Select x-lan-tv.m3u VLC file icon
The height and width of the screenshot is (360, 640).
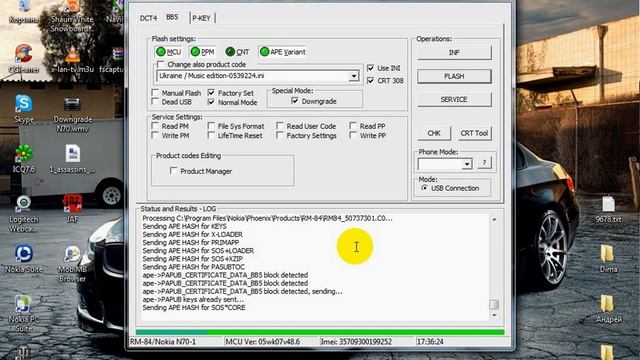[72, 59]
